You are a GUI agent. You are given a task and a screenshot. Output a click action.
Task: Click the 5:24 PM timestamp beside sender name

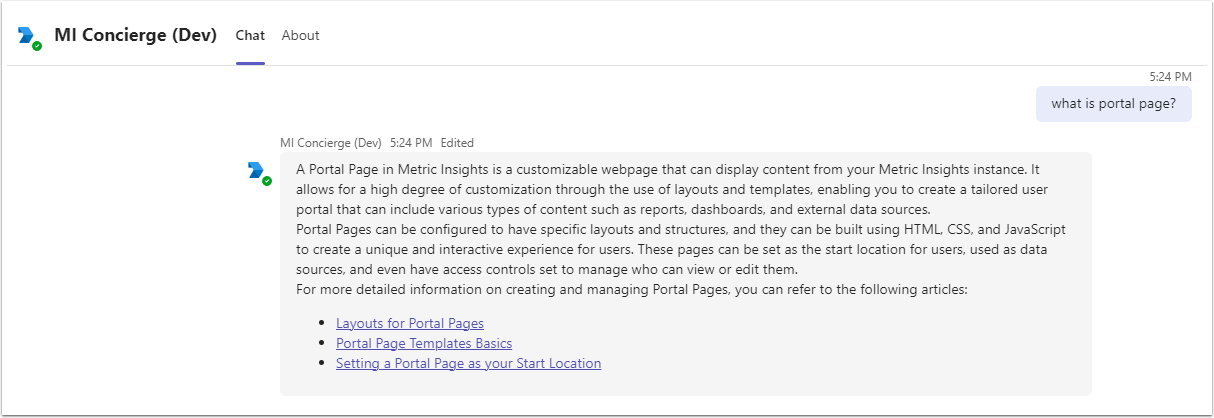point(410,143)
